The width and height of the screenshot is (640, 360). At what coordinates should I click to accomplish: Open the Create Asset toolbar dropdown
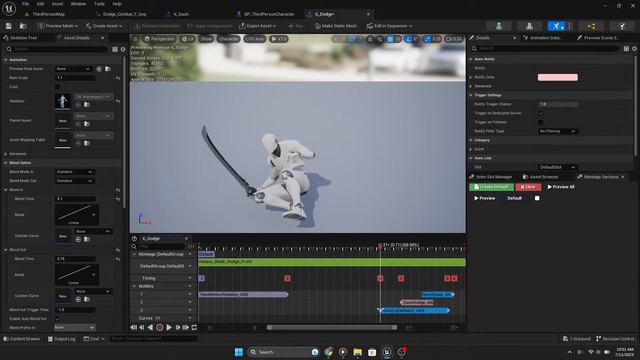104,26
